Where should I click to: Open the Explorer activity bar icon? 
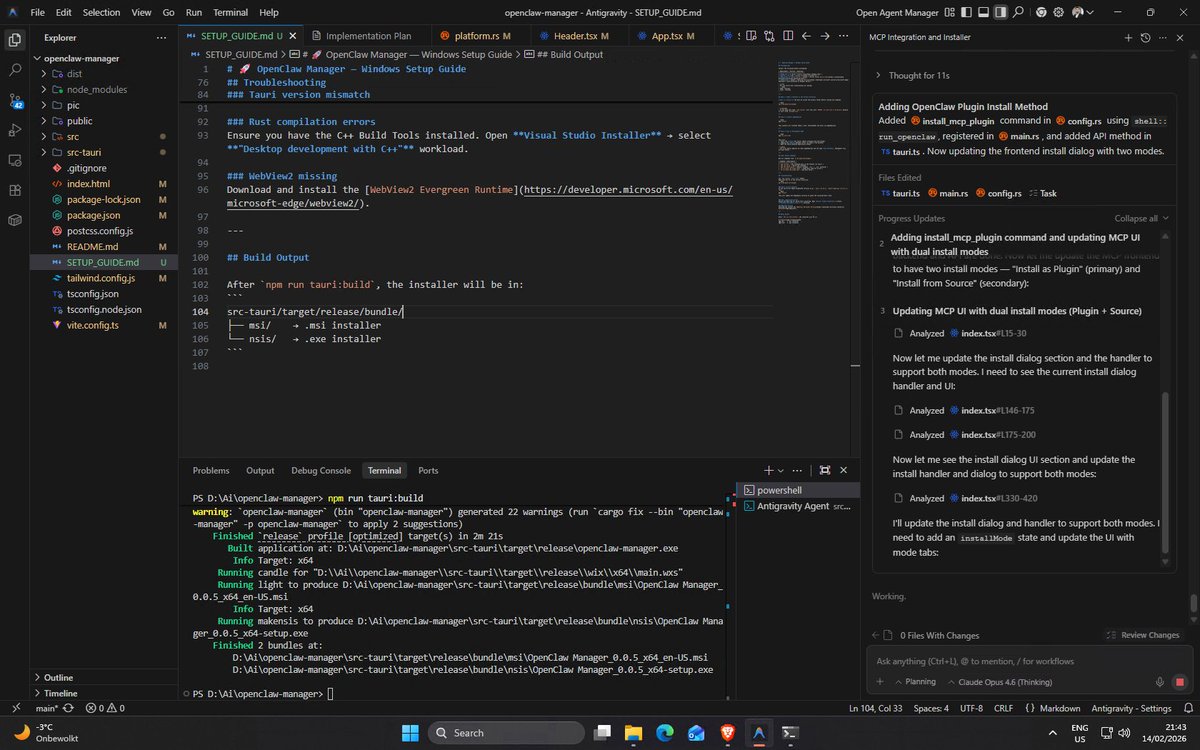[15, 41]
